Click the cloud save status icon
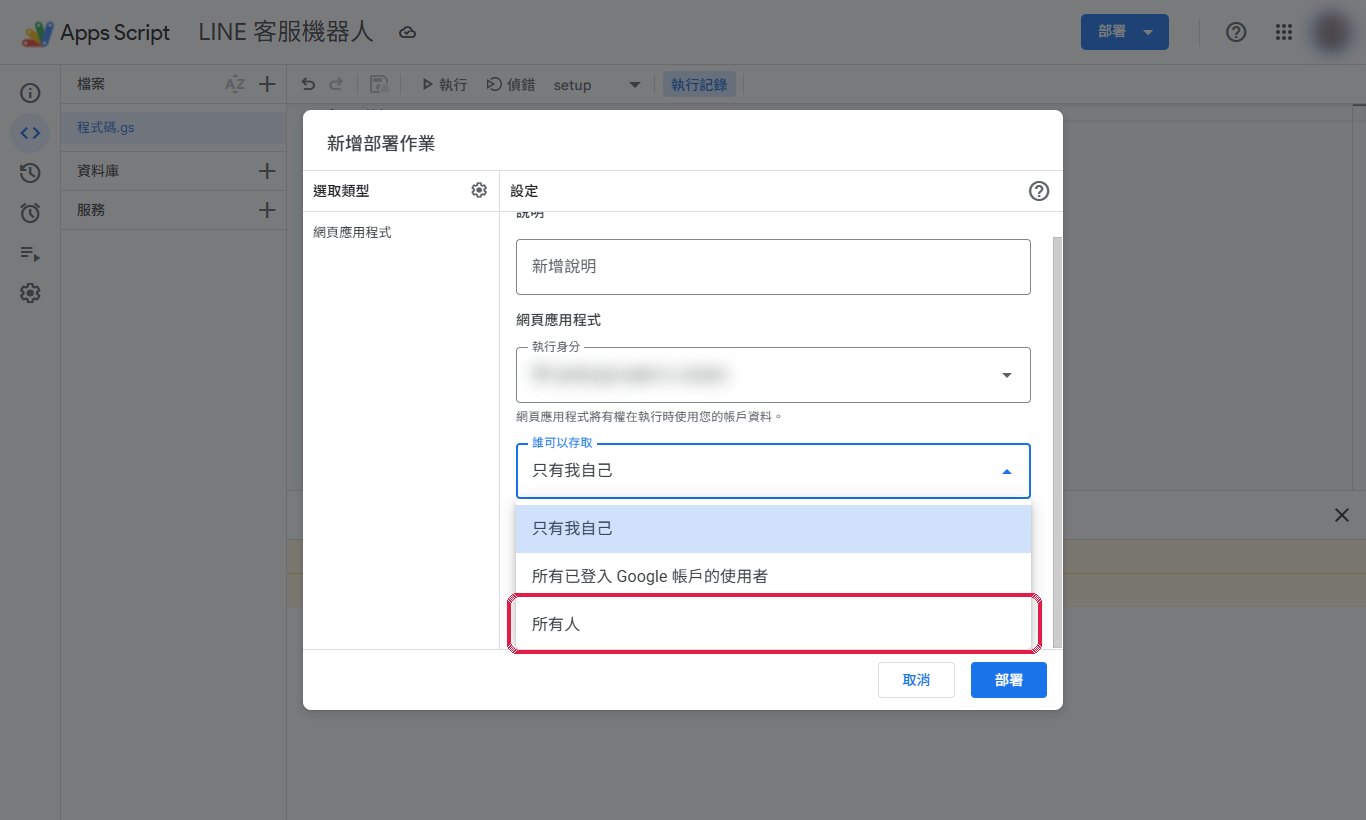Viewport: 1366px width, 820px height. tap(407, 33)
